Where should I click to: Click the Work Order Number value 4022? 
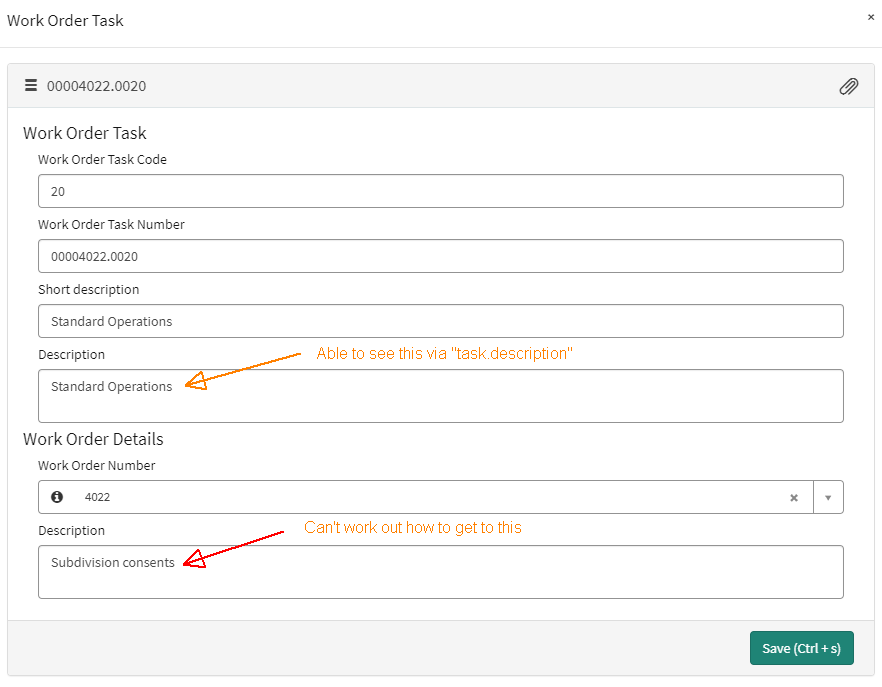pos(97,497)
